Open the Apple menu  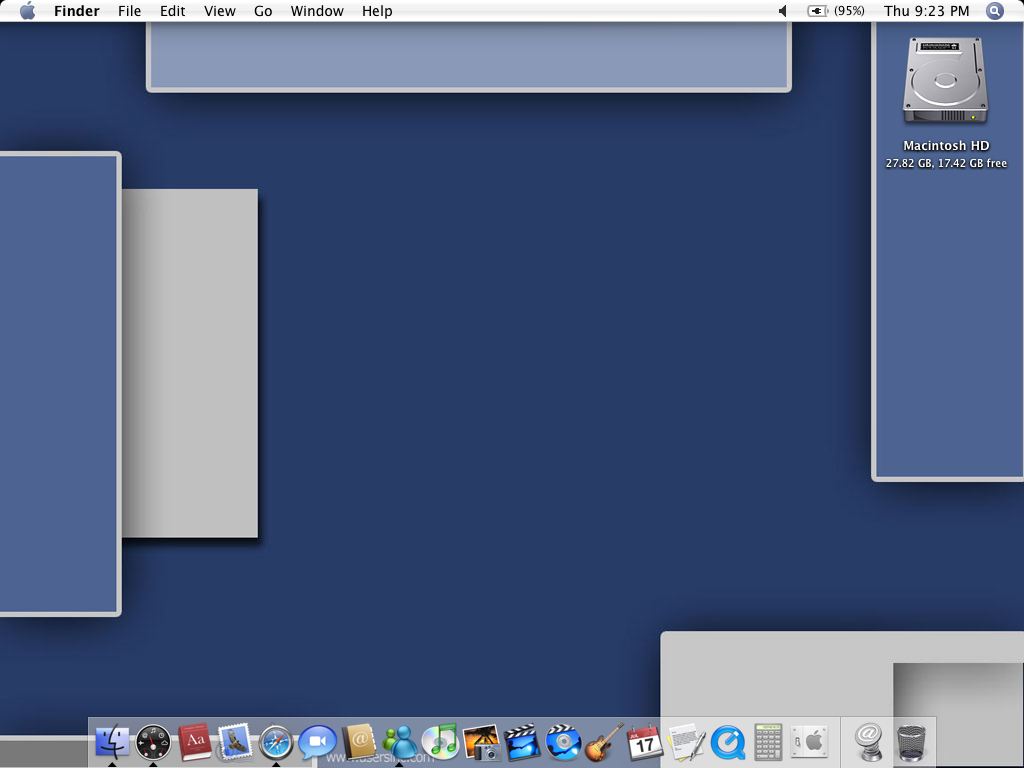click(27, 11)
